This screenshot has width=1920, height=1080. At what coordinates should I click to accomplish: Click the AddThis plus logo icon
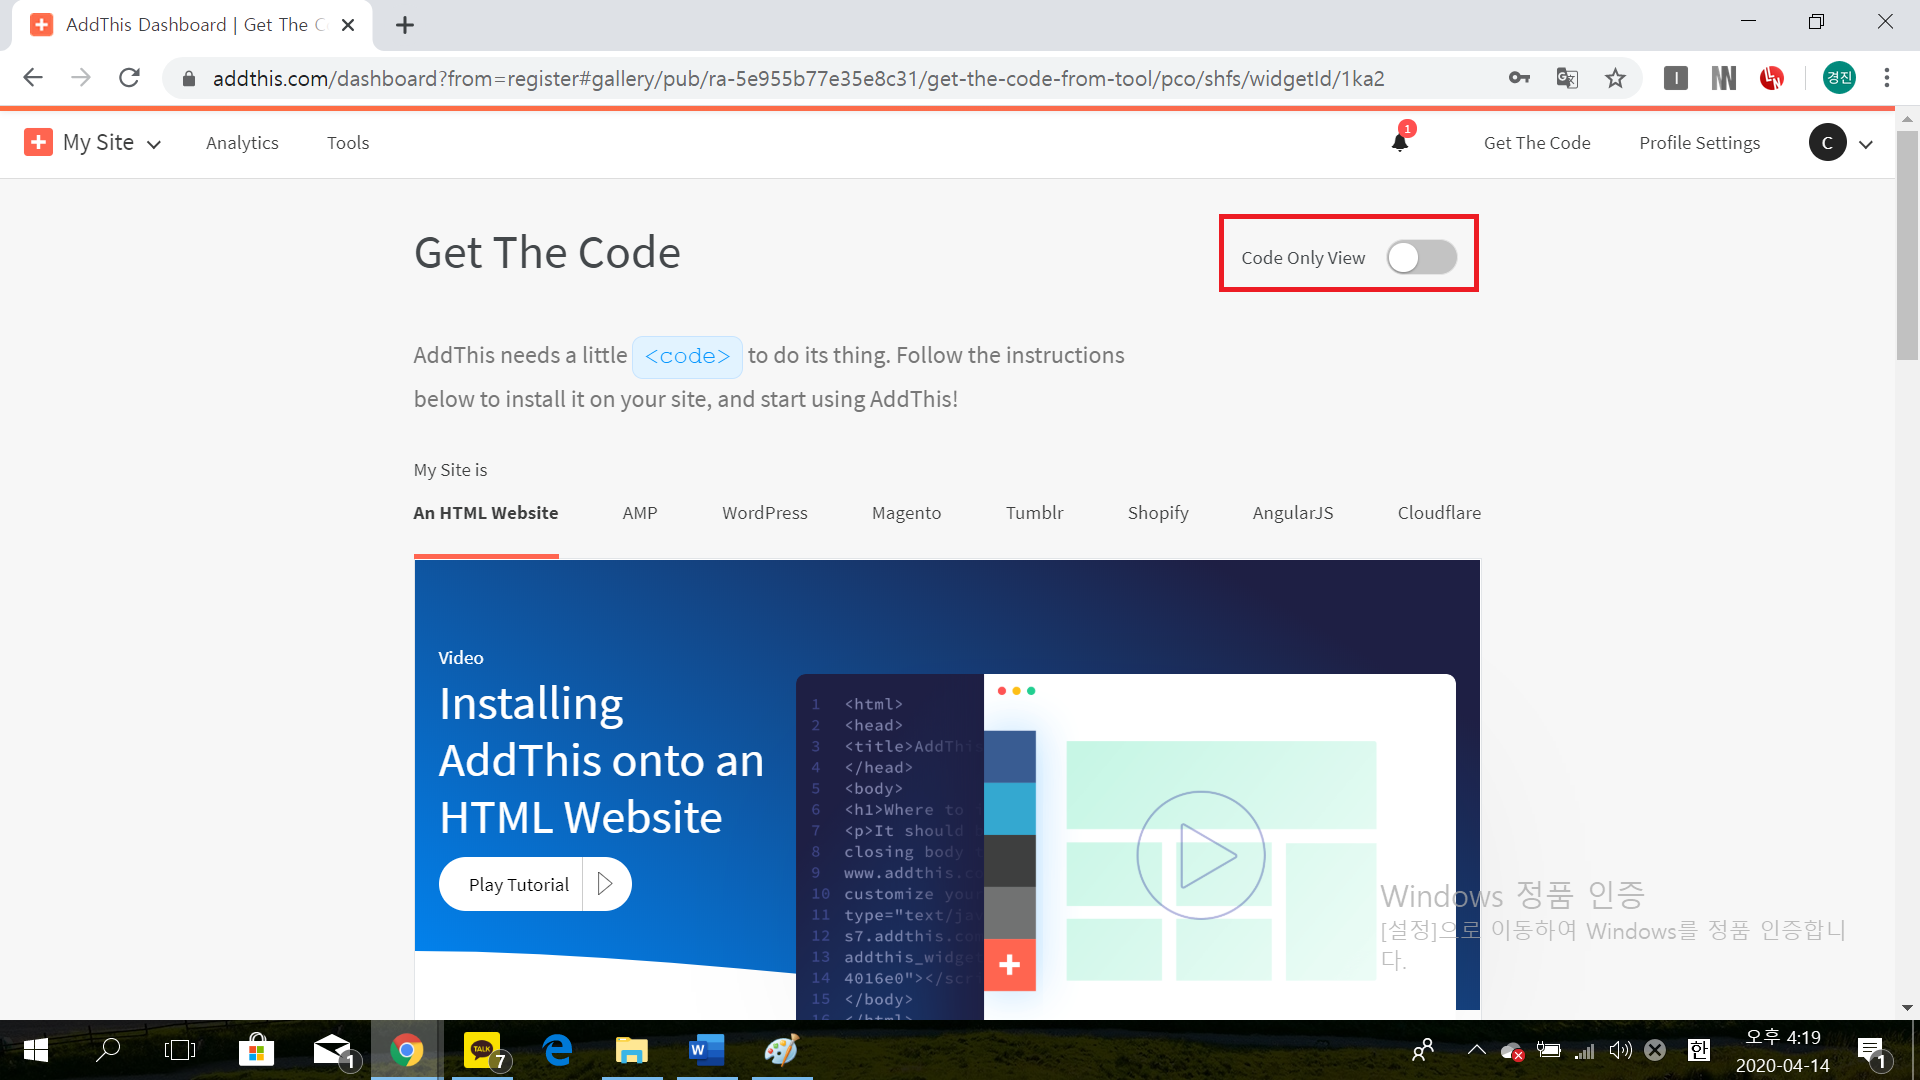pyautogui.click(x=38, y=142)
